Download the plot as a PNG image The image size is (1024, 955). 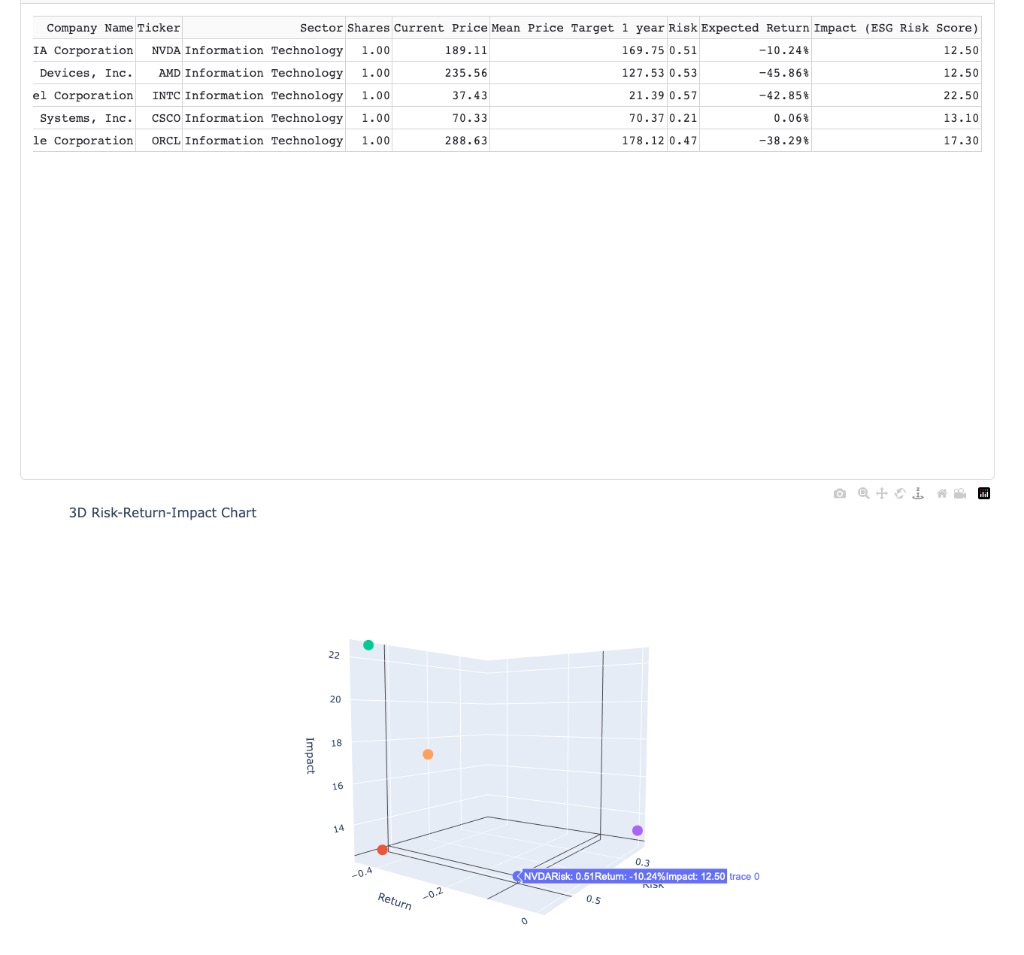[x=840, y=492]
